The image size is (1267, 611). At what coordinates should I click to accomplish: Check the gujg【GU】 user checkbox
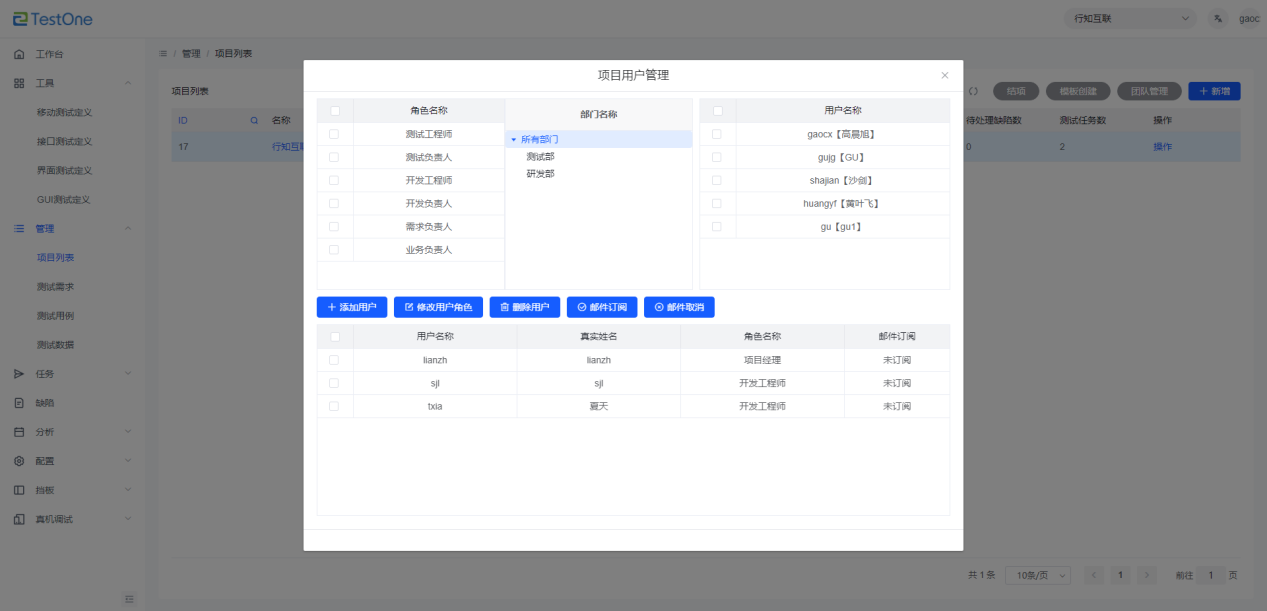coord(717,157)
